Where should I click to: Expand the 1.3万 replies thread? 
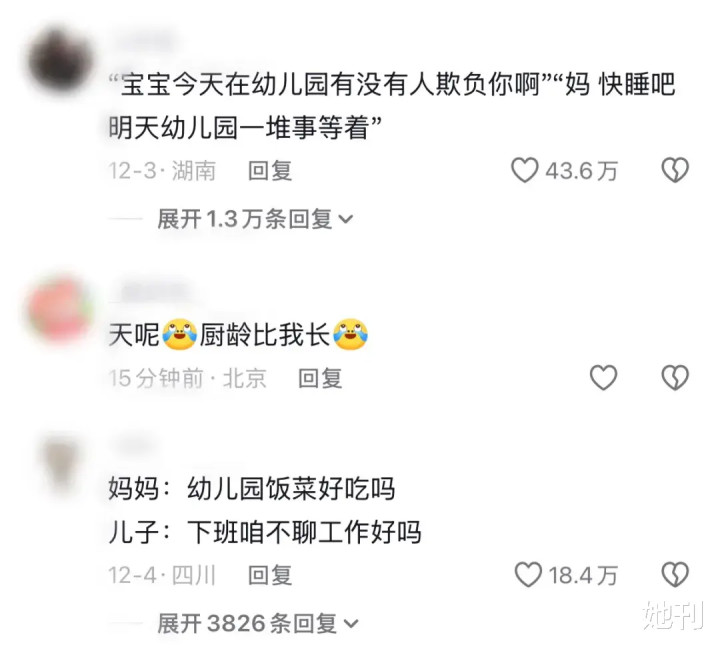255,219
